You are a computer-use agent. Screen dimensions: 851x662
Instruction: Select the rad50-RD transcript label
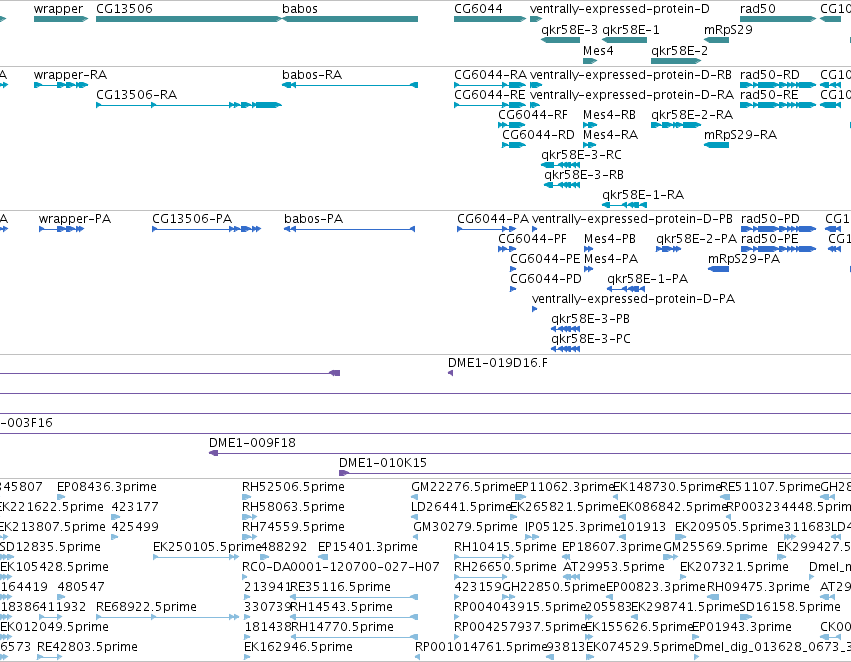coord(770,75)
